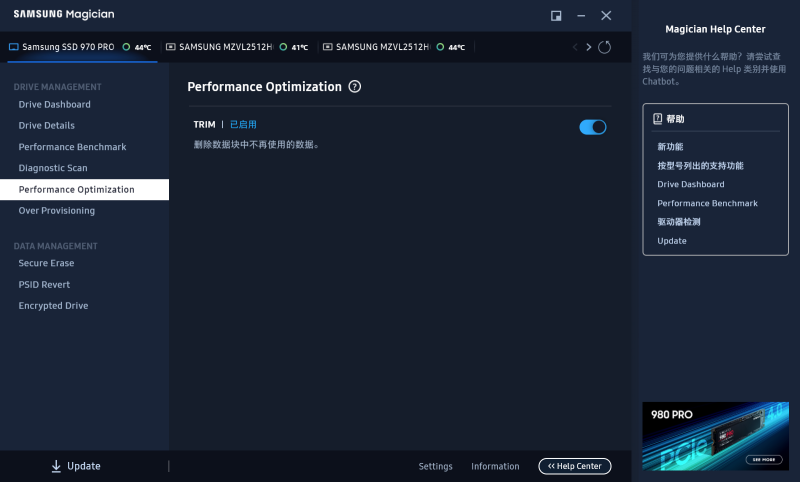Open Settings in the bottom bar
Image resolution: width=800 pixels, height=482 pixels.
pos(435,466)
